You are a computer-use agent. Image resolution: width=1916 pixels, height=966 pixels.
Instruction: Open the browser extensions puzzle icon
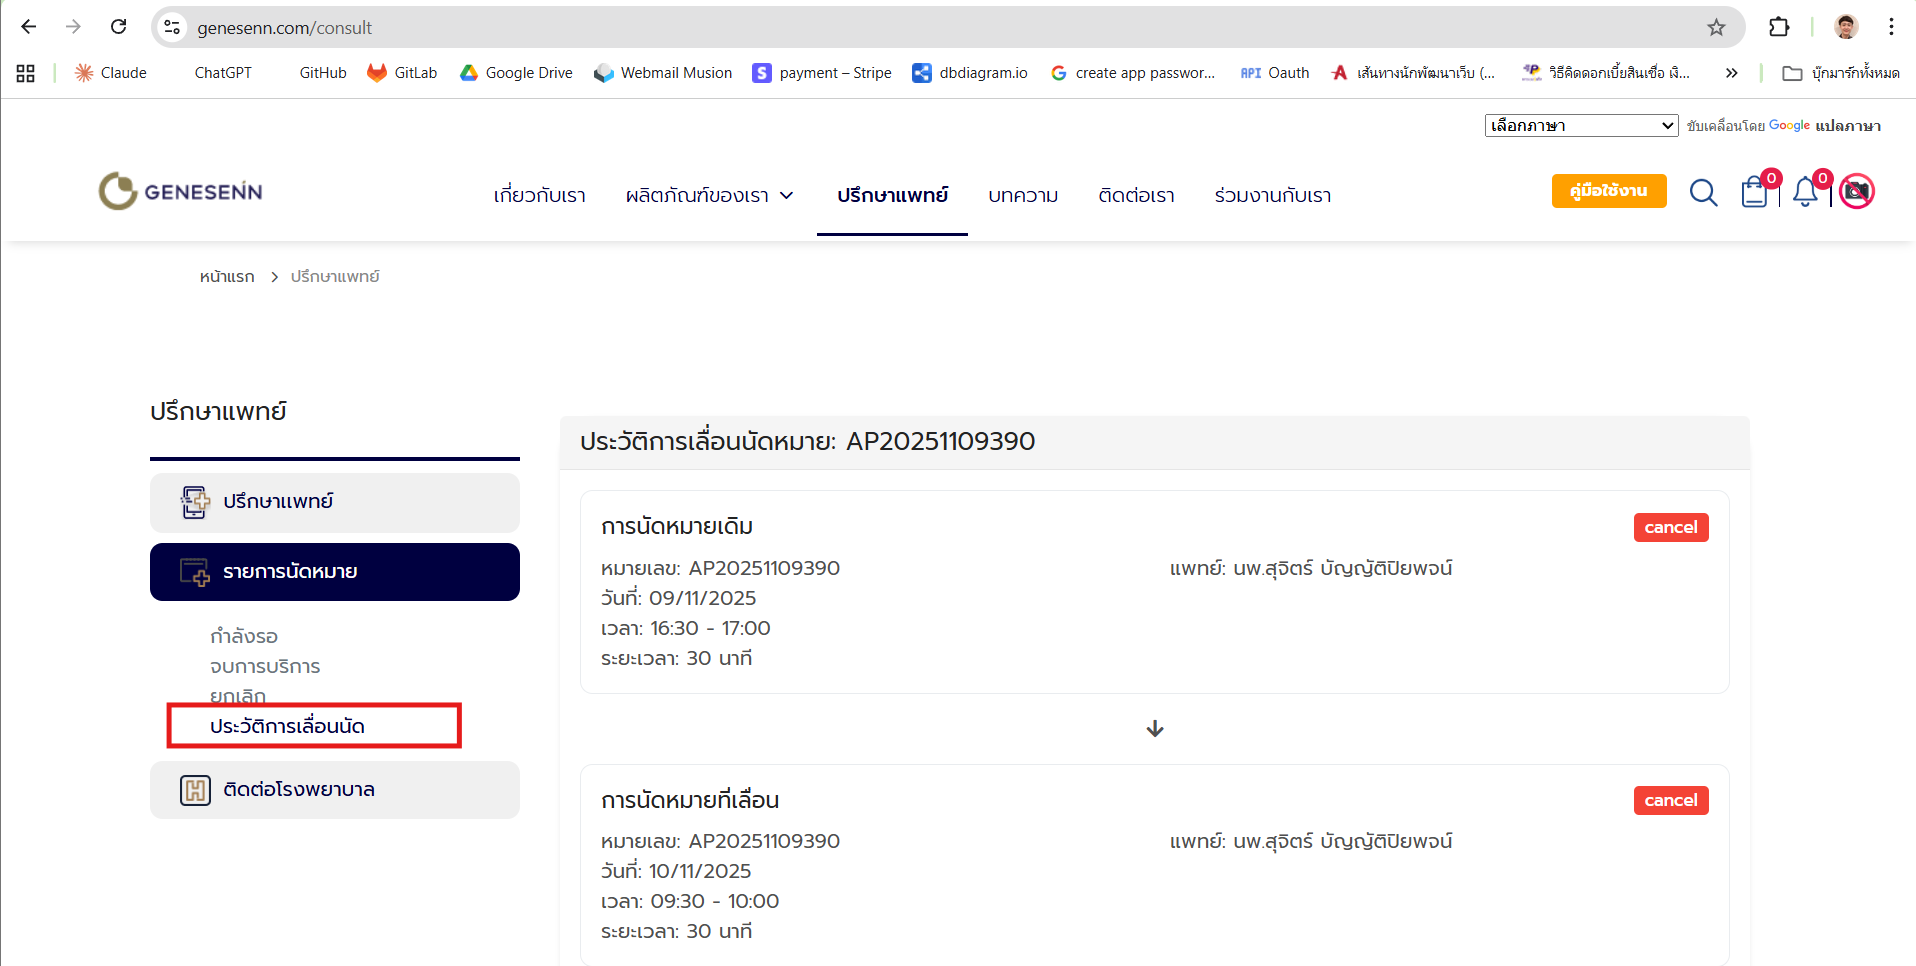pyautogui.click(x=1779, y=27)
